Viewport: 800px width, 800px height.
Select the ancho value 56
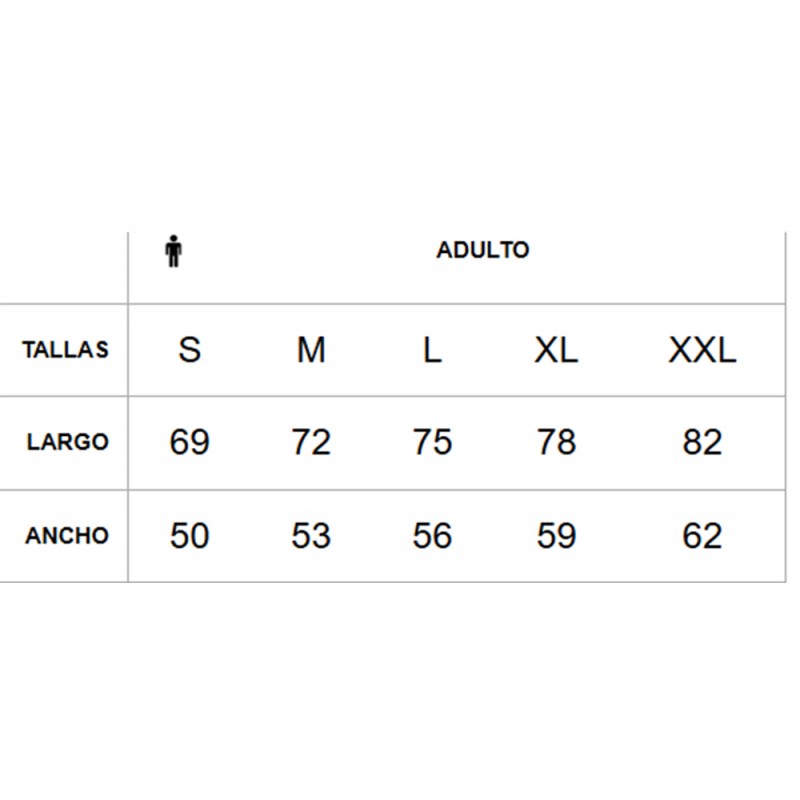pyautogui.click(x=432, y=536)
